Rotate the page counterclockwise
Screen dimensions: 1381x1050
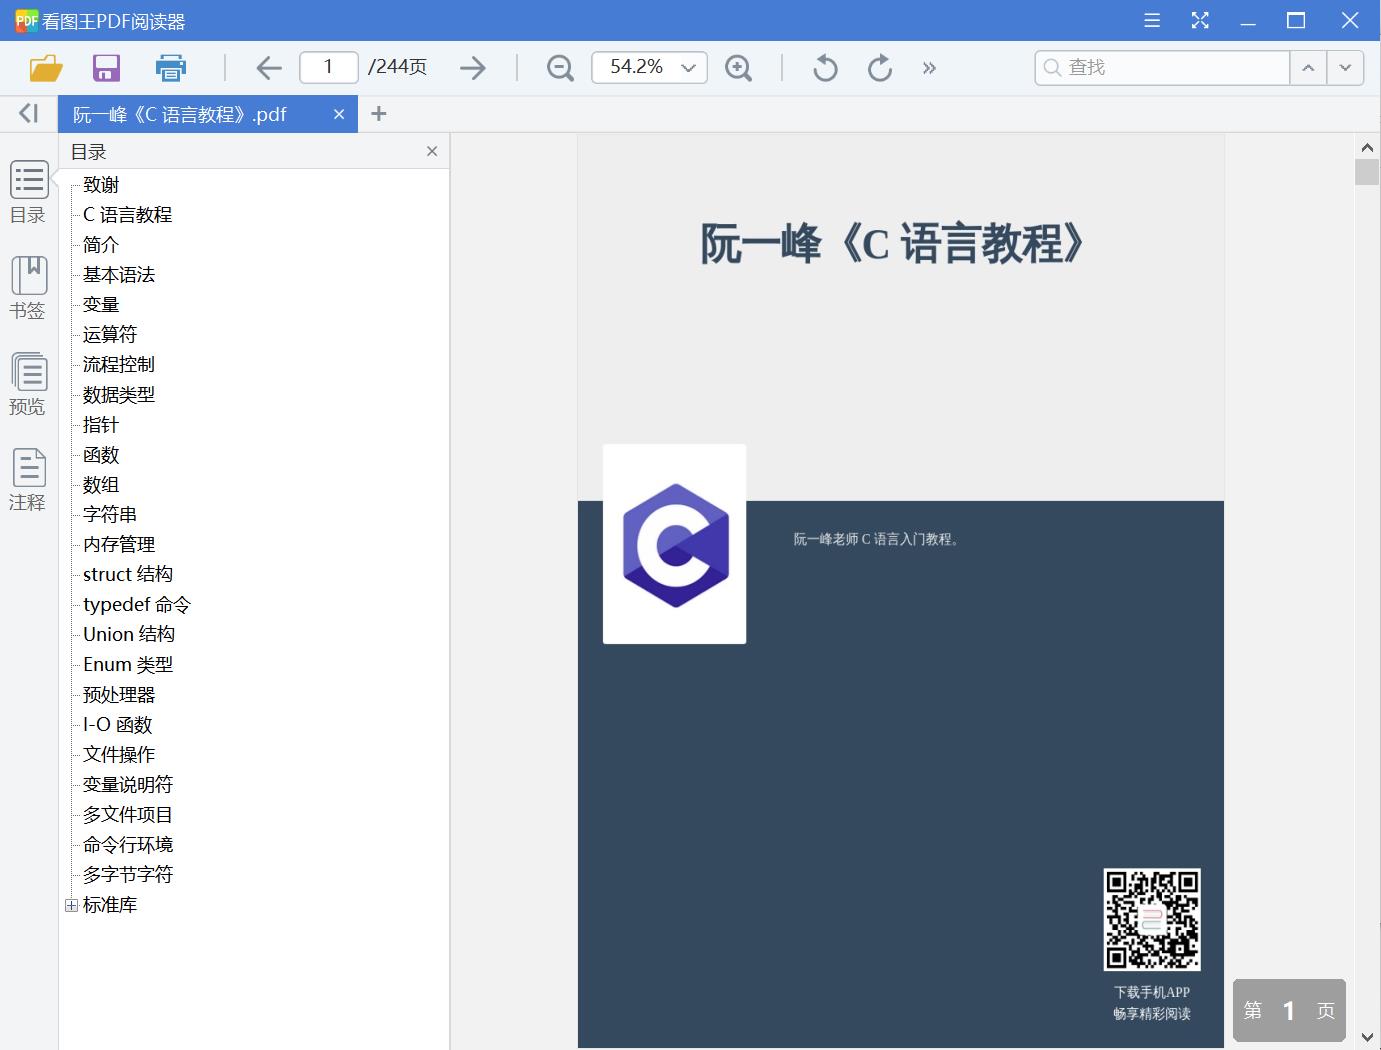coord(823,67)
